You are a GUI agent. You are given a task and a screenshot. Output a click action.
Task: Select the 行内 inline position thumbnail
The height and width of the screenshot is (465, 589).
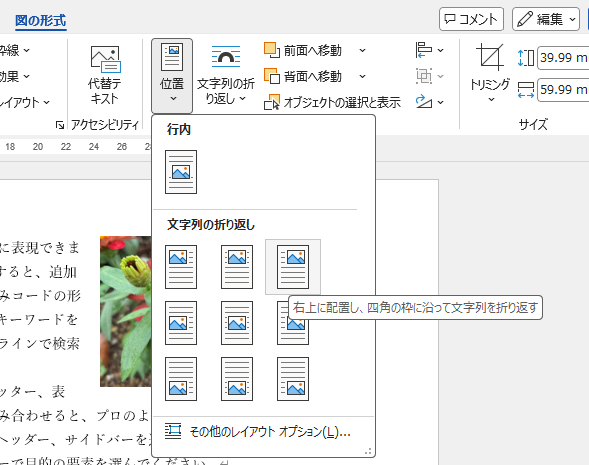[181, 172]
